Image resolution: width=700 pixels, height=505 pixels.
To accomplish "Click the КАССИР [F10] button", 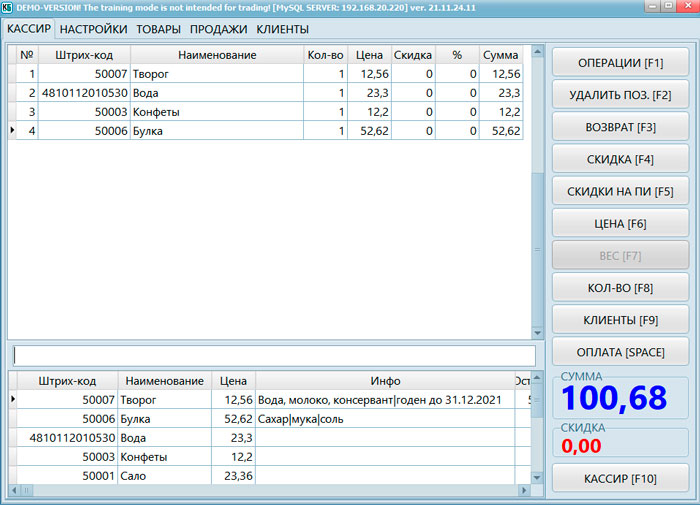I will [x=621, y=479].
